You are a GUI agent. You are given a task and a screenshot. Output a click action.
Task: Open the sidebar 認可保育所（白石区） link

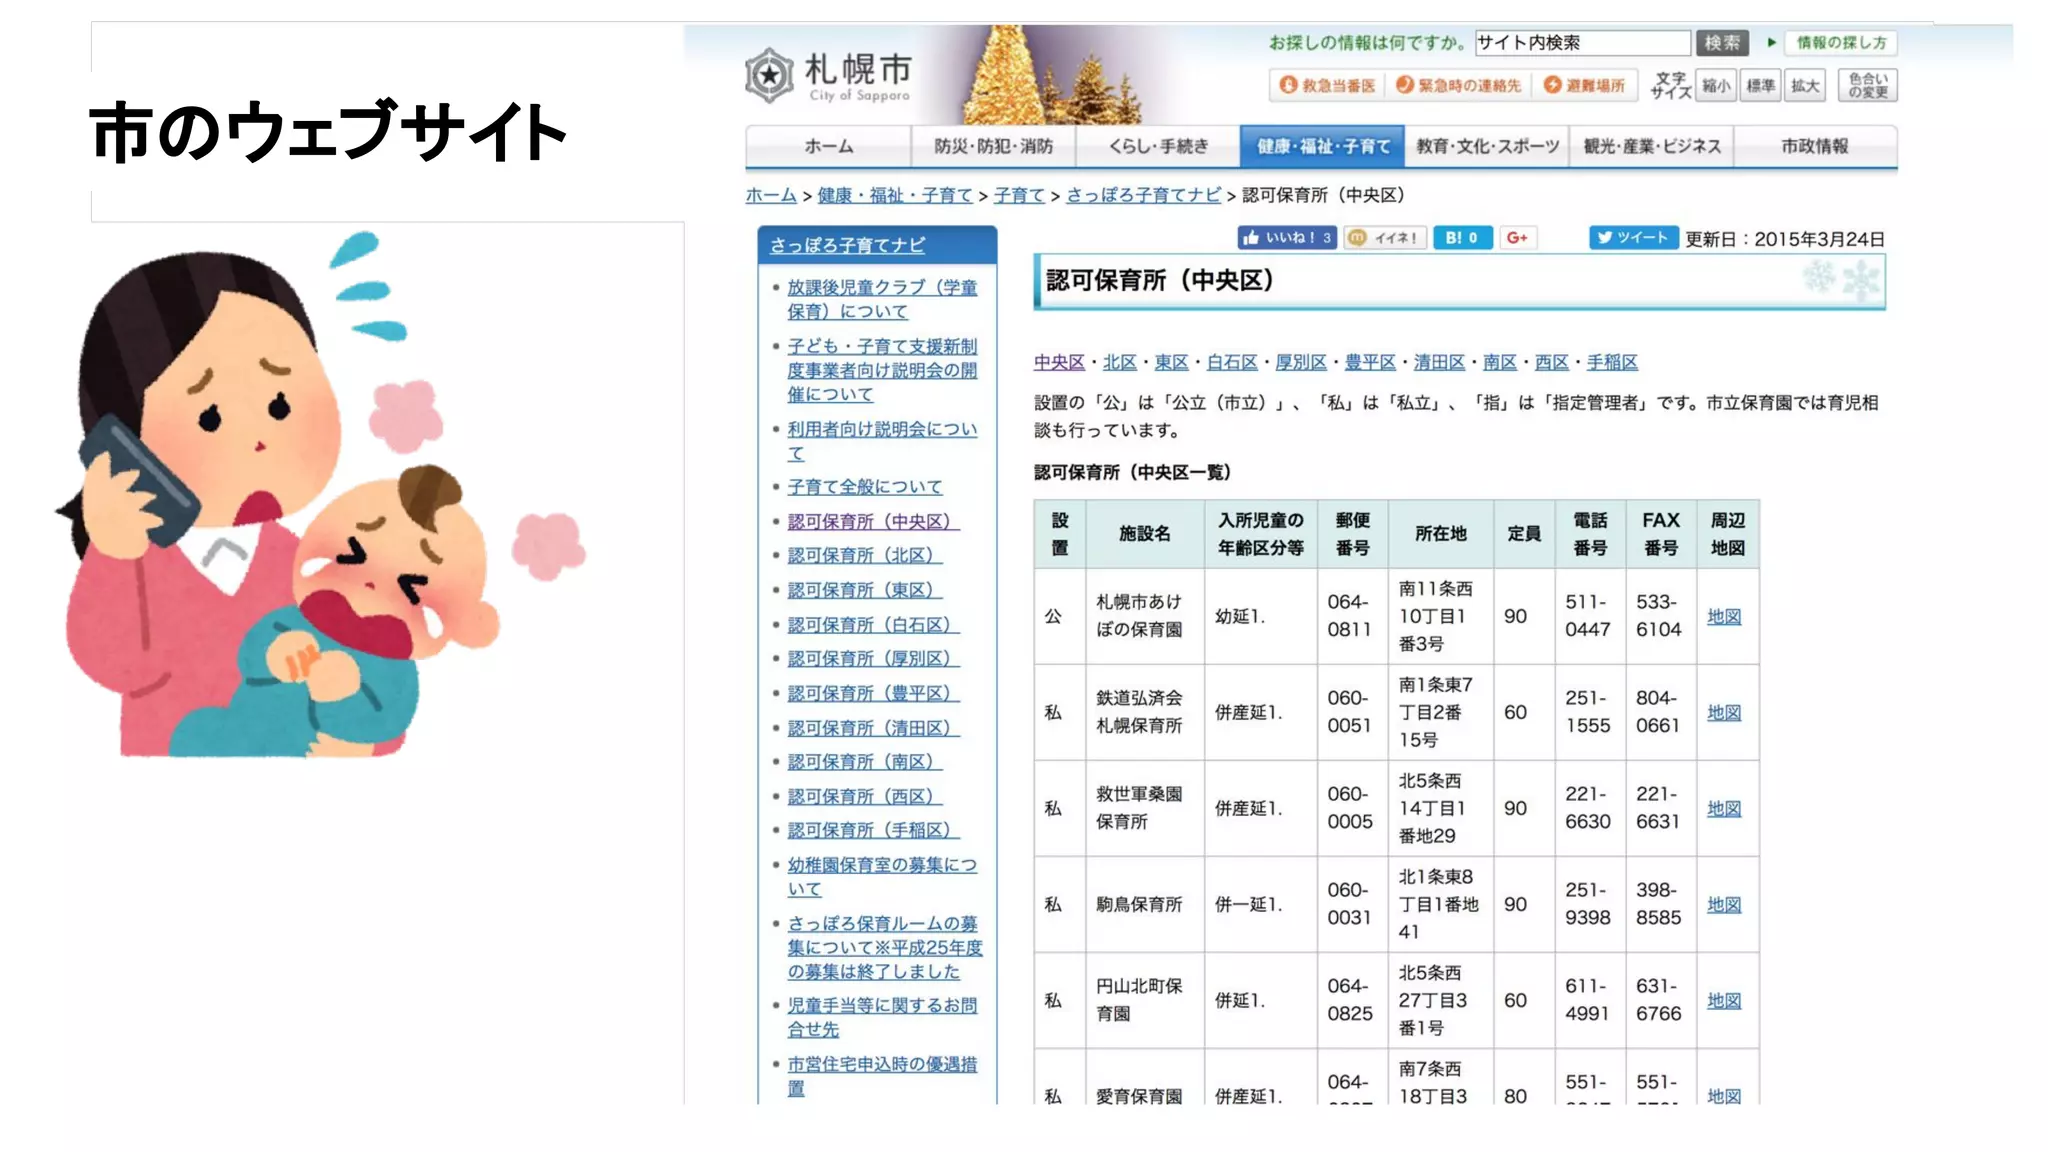873,625
